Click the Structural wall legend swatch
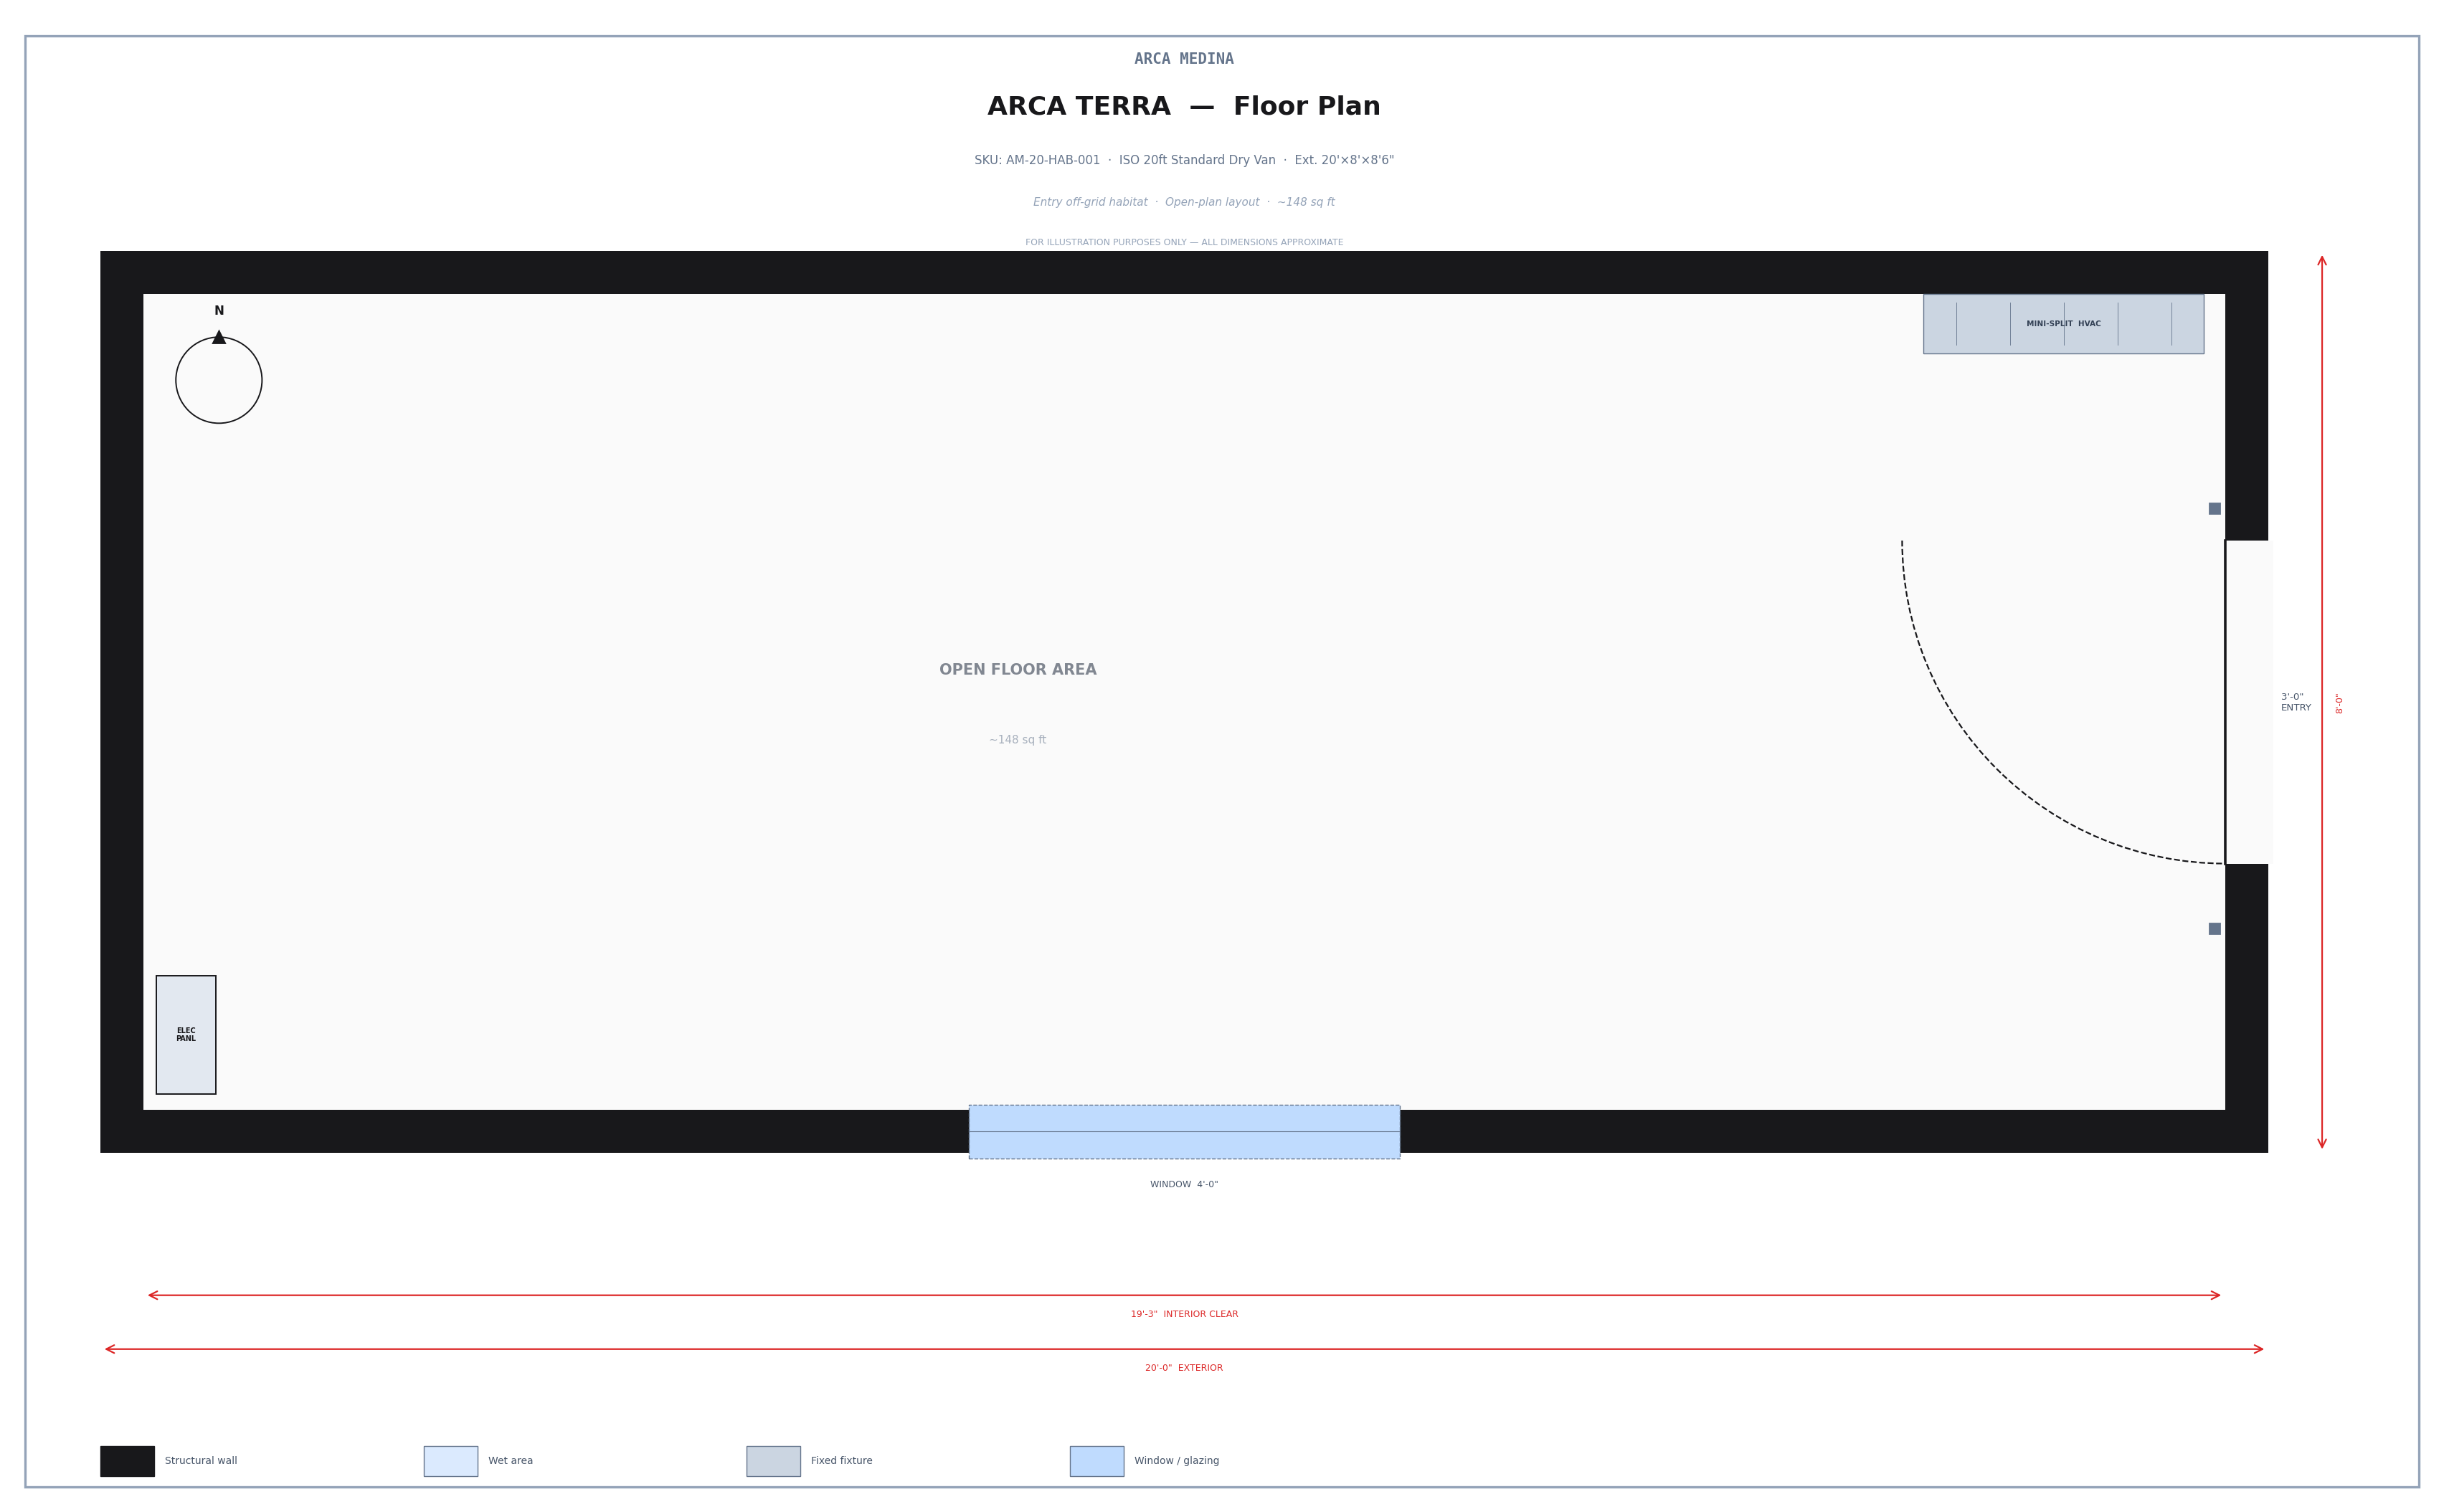The width and height of the screenshot is (2444, 1512). click(127, 1461)
